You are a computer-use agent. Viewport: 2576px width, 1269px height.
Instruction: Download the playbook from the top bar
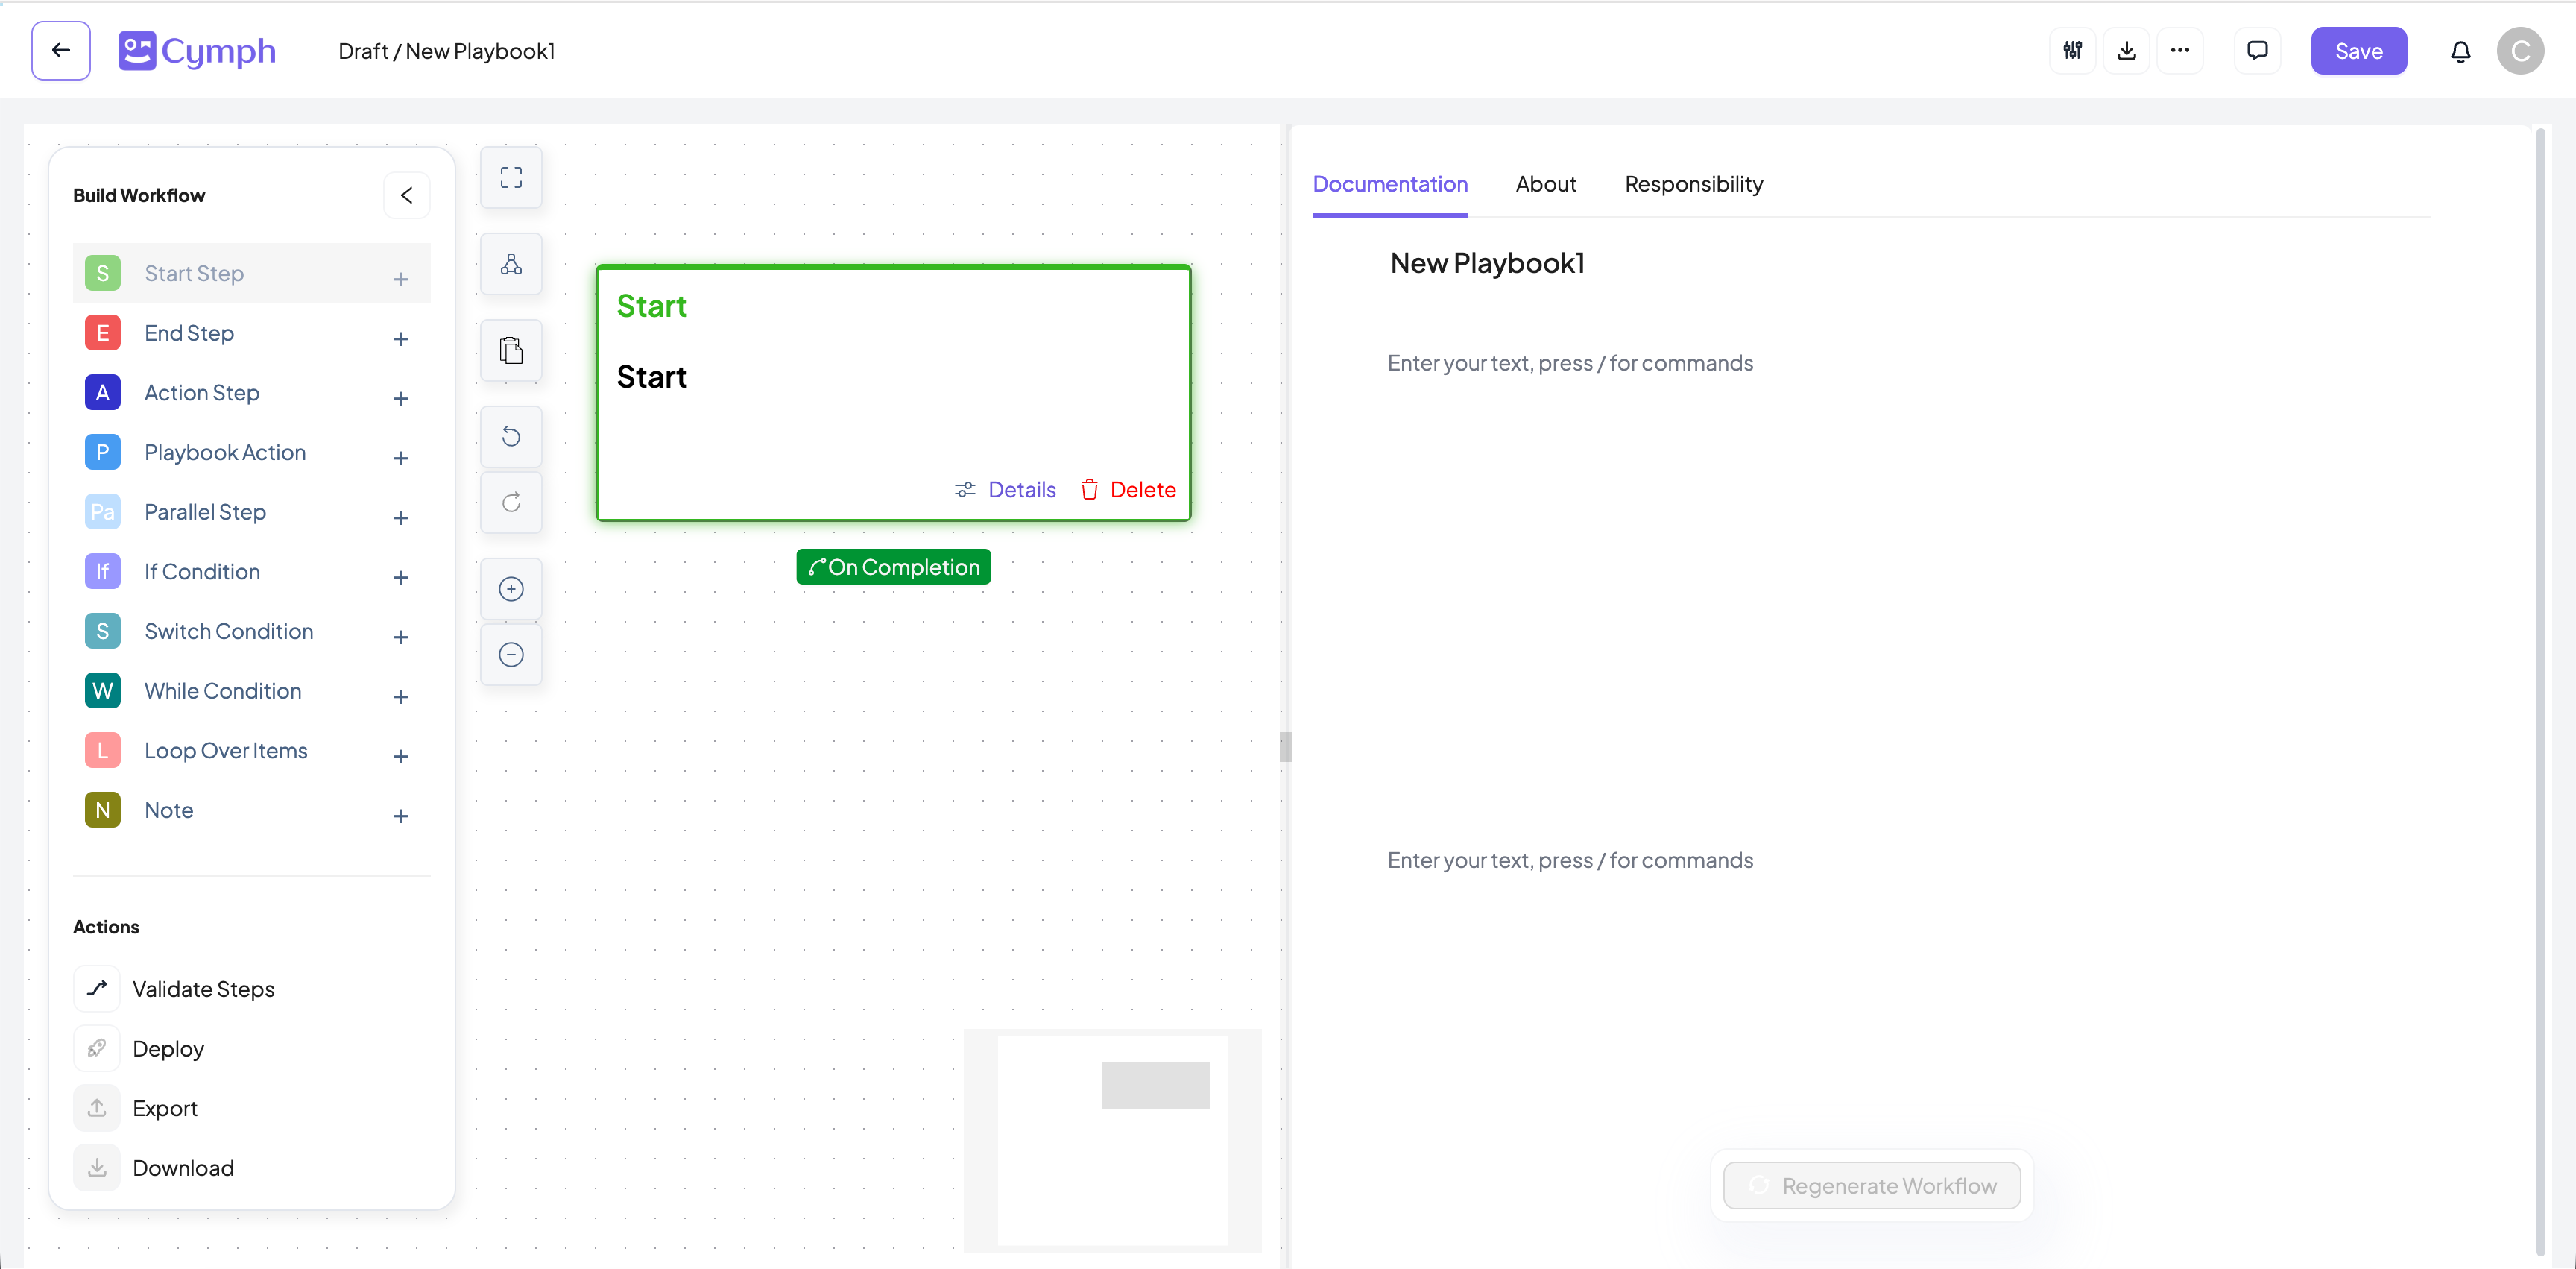[x=2127, y=50]
